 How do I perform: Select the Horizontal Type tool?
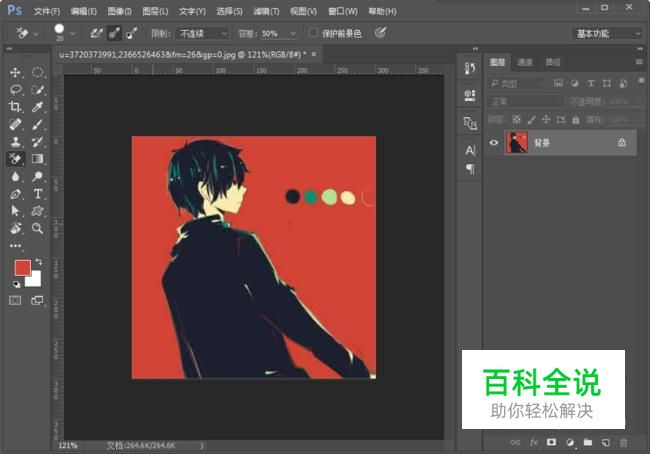click(37, 194)
